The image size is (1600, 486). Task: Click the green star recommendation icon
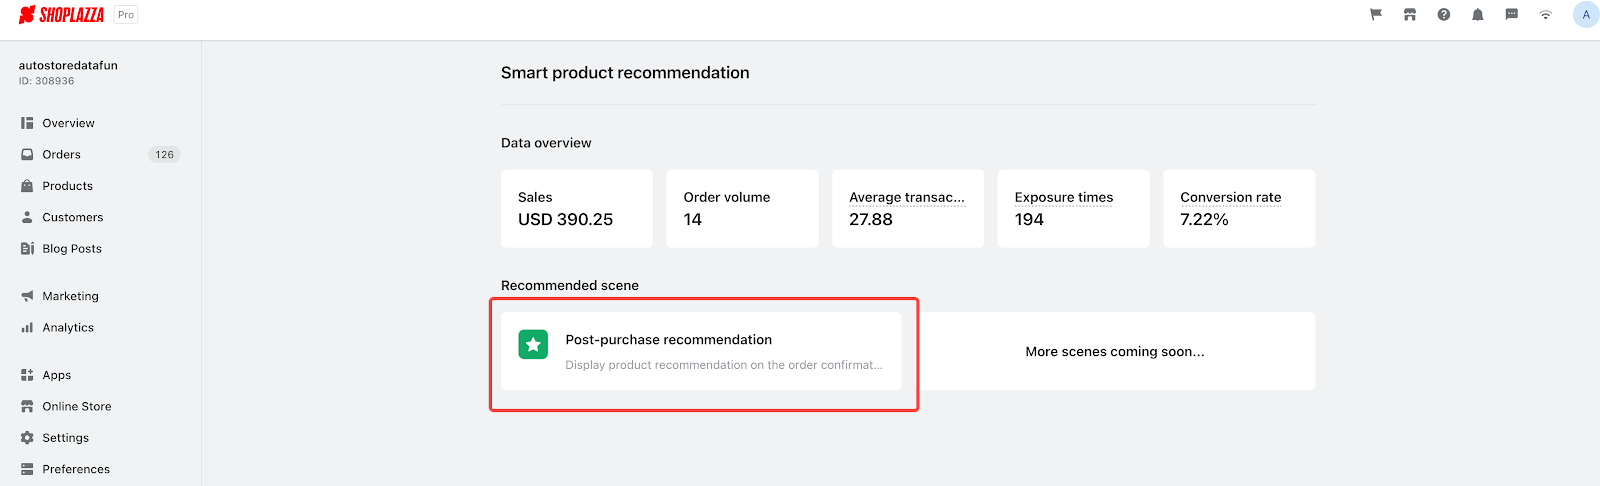533,344
